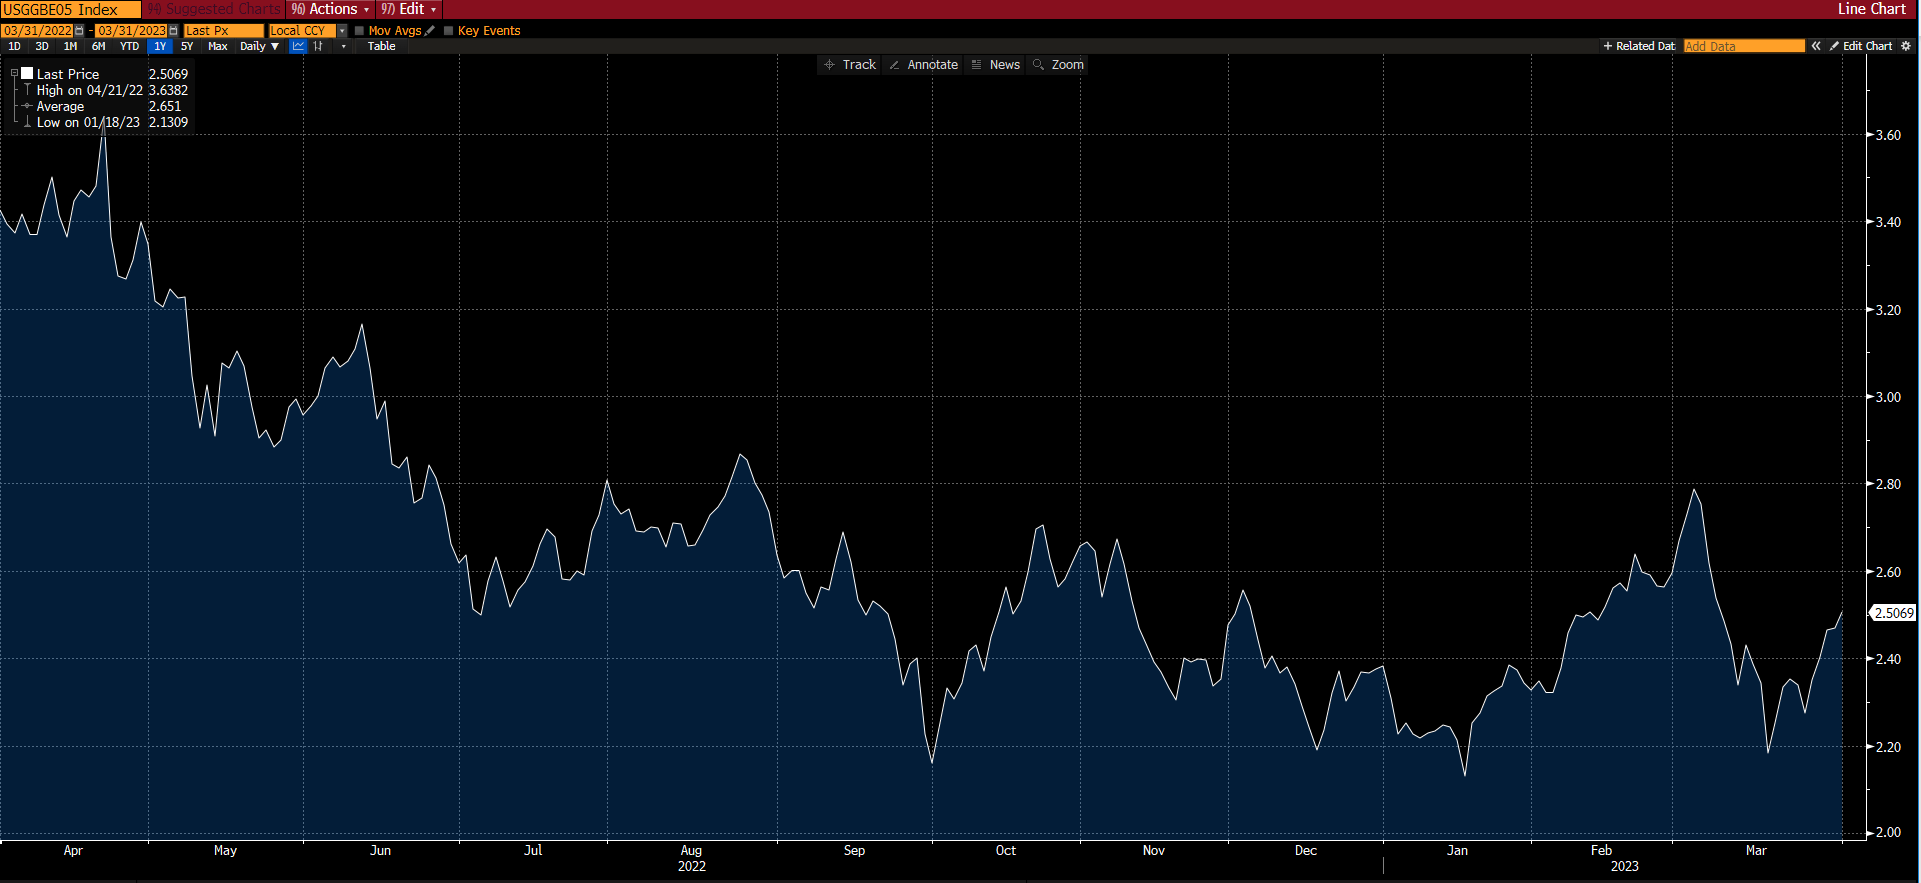The width and height of the screenshot is (1921, 883).
Task: Open the start date calendar picker
Action: click(80, 31)
